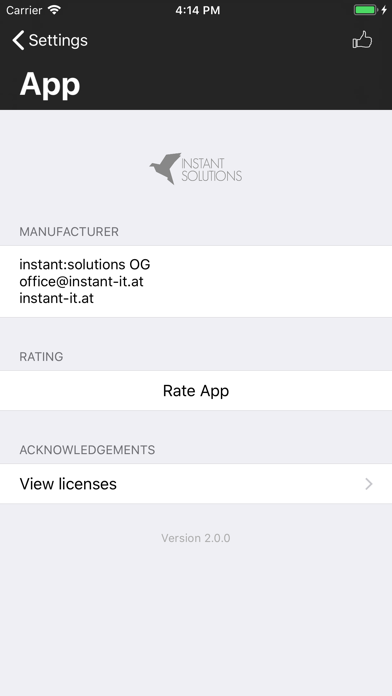This screenshot has height=696, width=392.
Task: Tap the back chevron arrow icon
Action: coord(18,40)
